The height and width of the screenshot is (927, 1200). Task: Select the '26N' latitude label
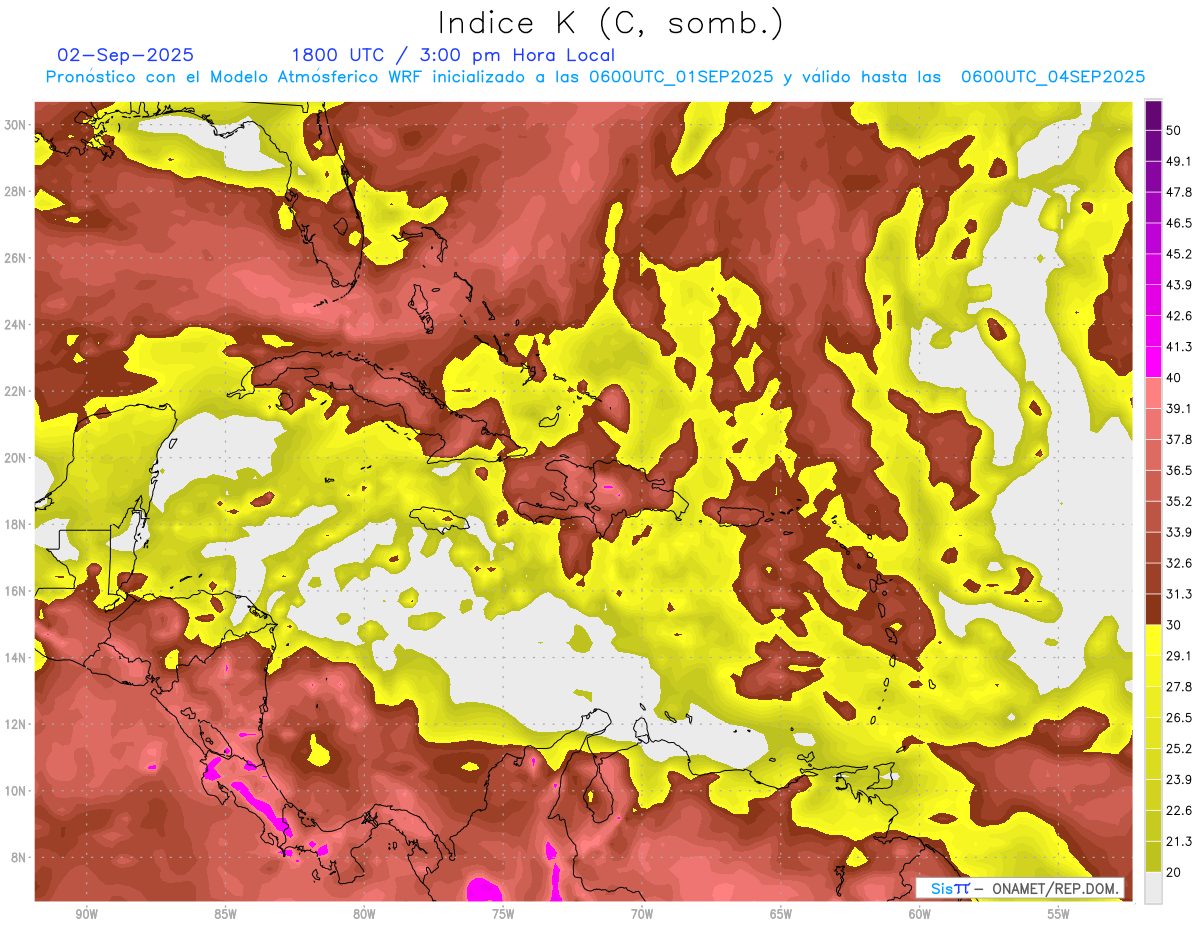pyautogui.click(x=16, y=258)
